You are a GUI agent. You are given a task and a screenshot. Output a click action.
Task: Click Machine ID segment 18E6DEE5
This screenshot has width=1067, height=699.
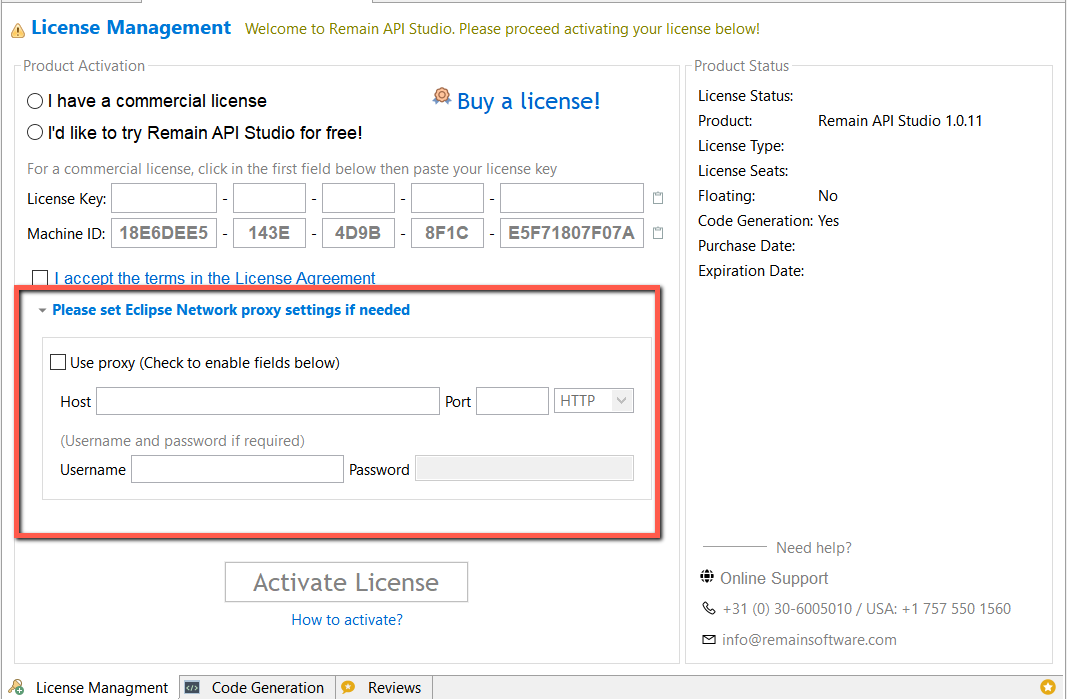(x=164, y=233)
